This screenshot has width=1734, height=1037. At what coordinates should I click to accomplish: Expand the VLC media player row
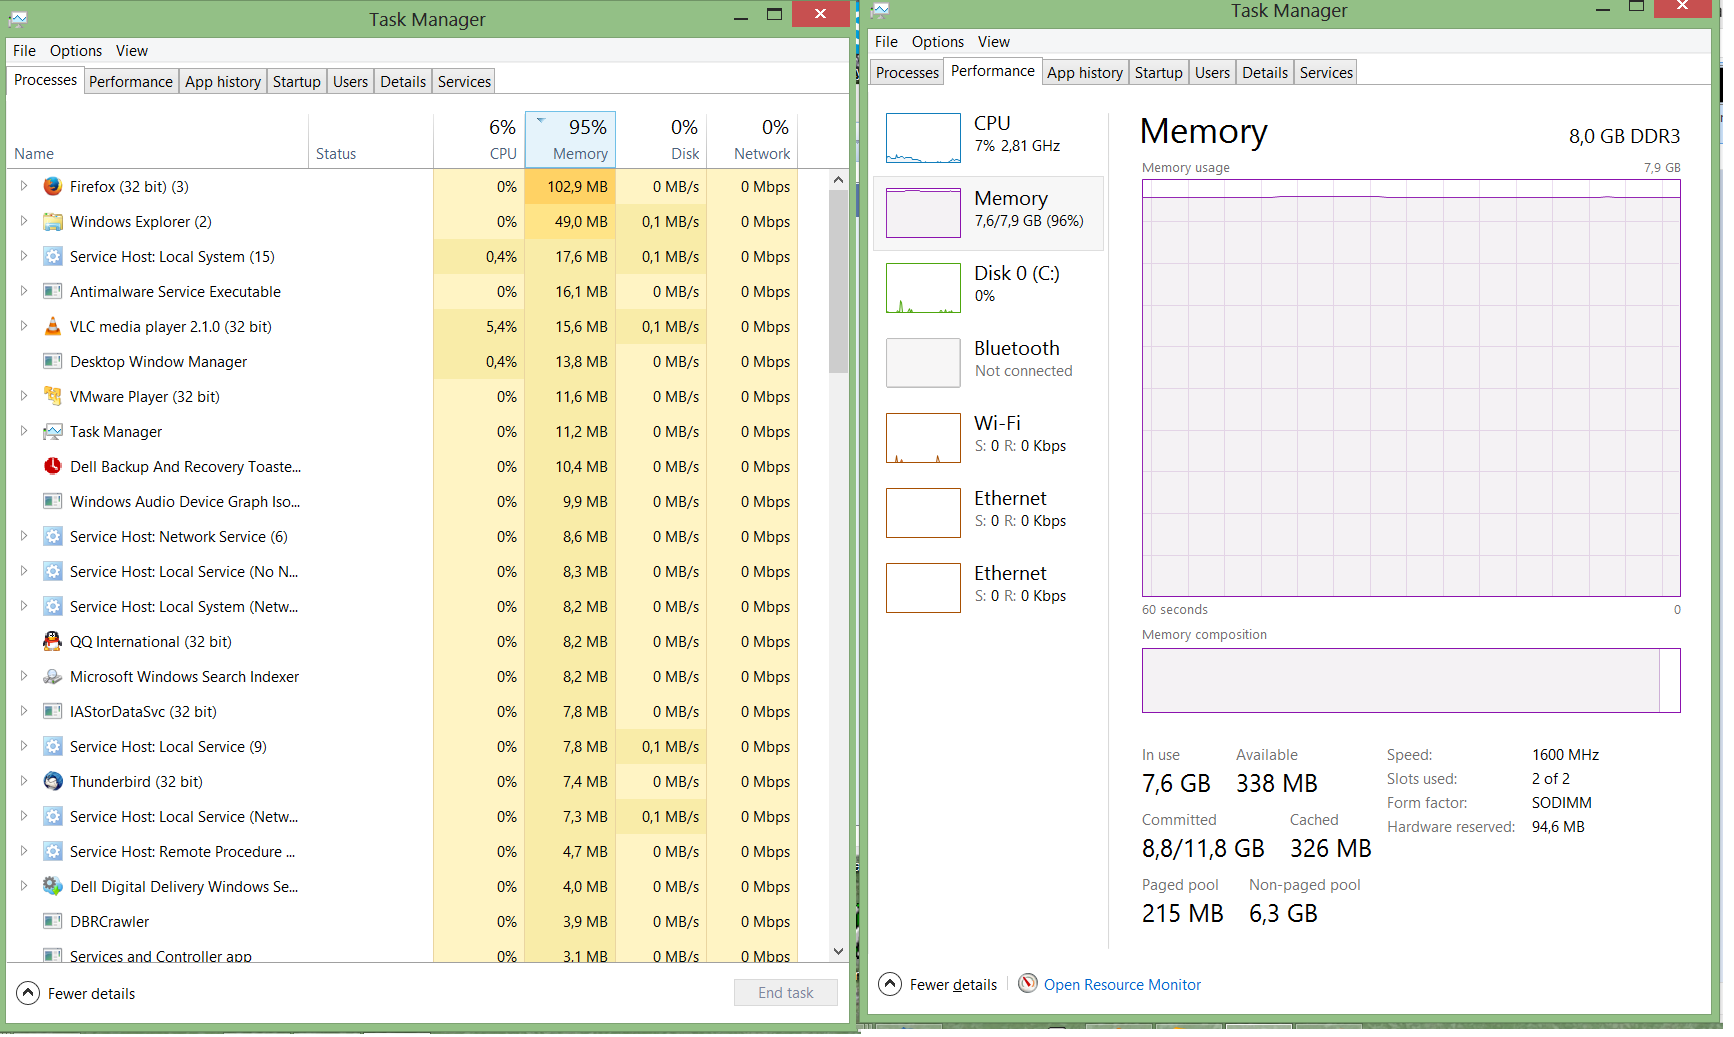point(24,326)
